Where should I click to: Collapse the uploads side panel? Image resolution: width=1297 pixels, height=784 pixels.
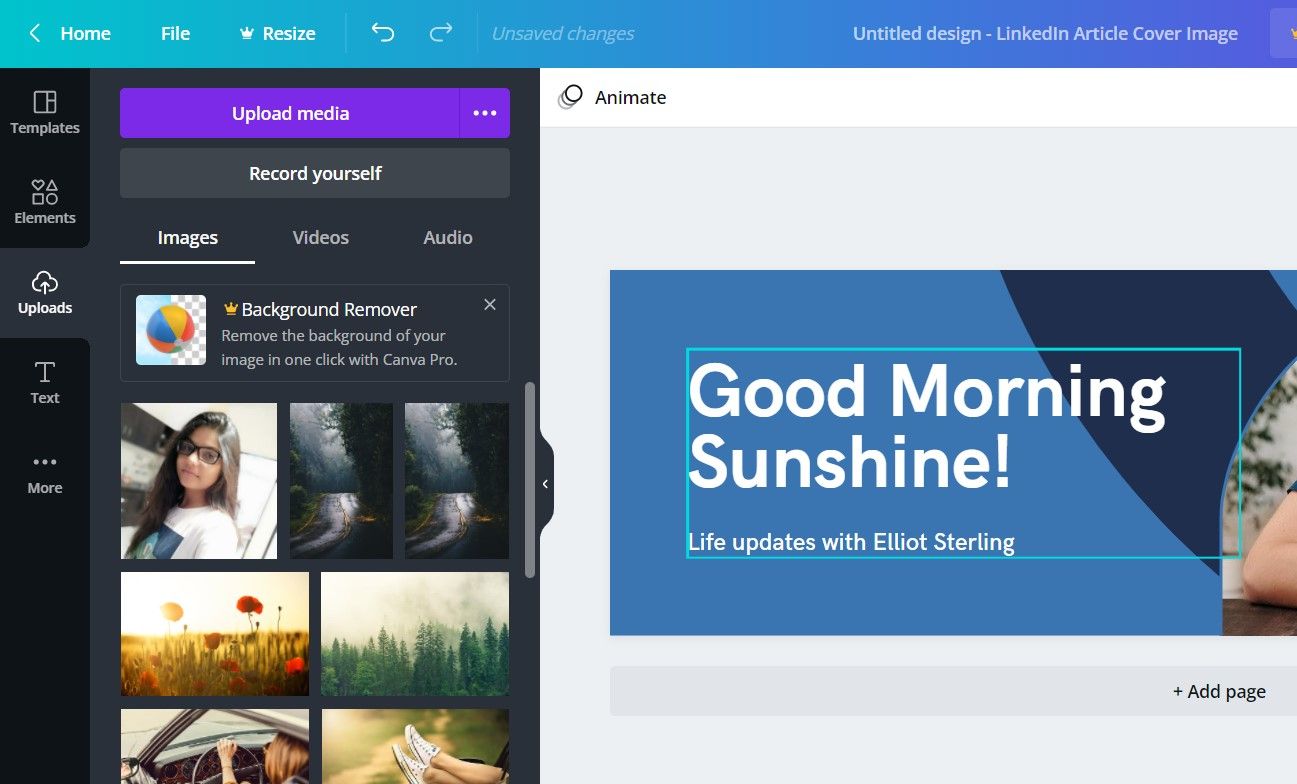[x=545, y=483]
